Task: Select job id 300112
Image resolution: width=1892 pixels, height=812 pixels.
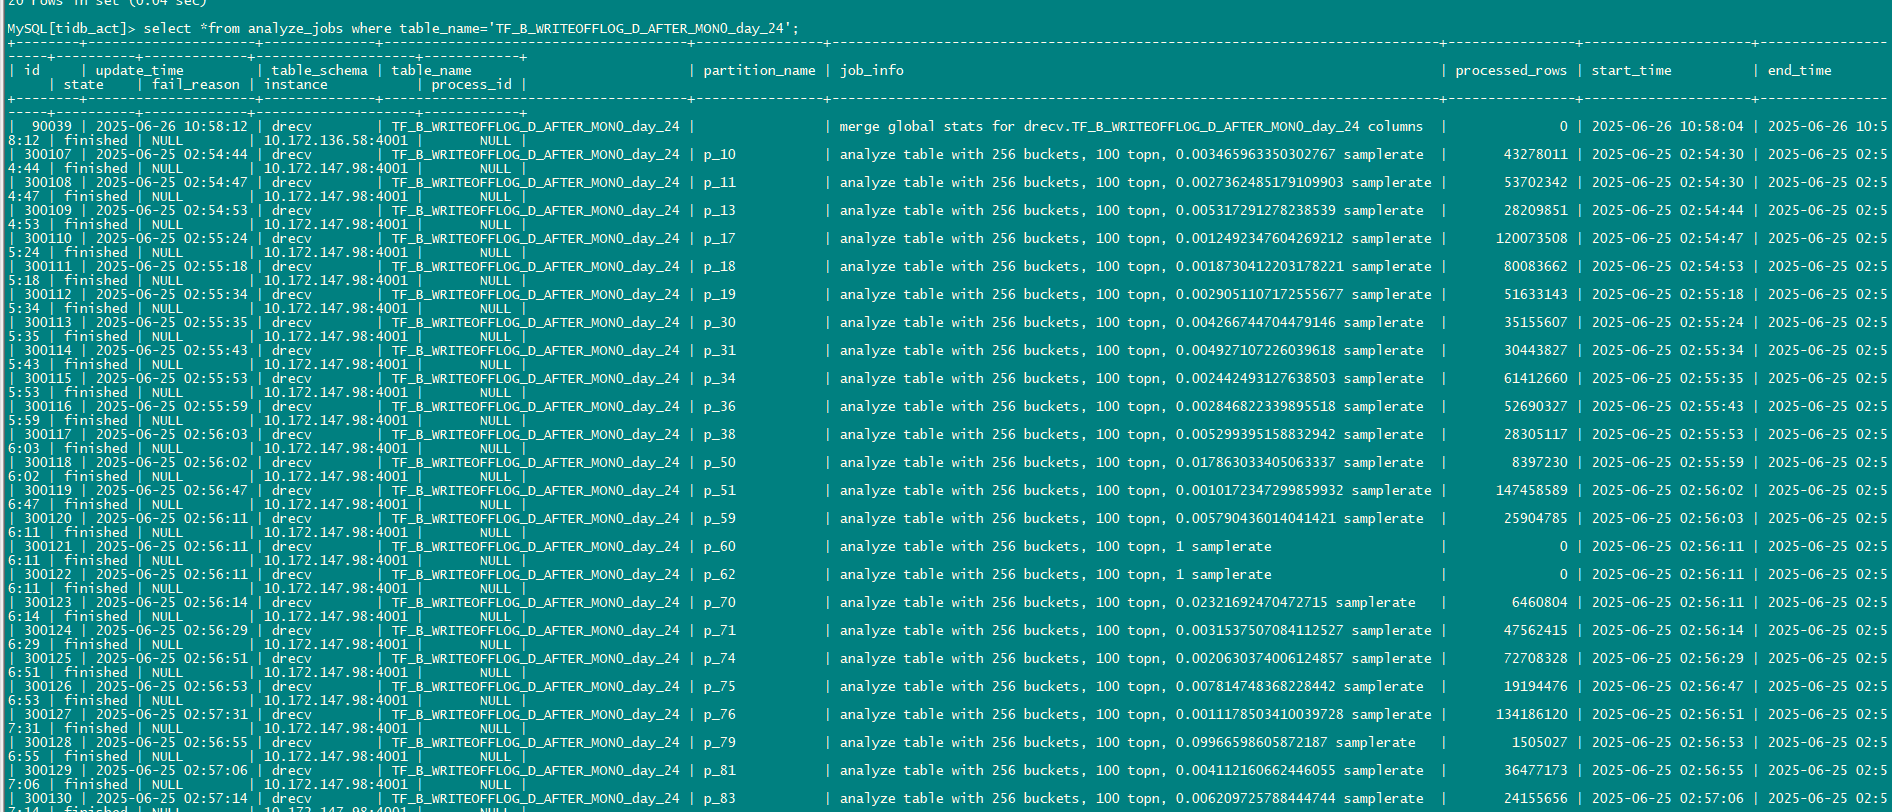Action: click(48, 294)
